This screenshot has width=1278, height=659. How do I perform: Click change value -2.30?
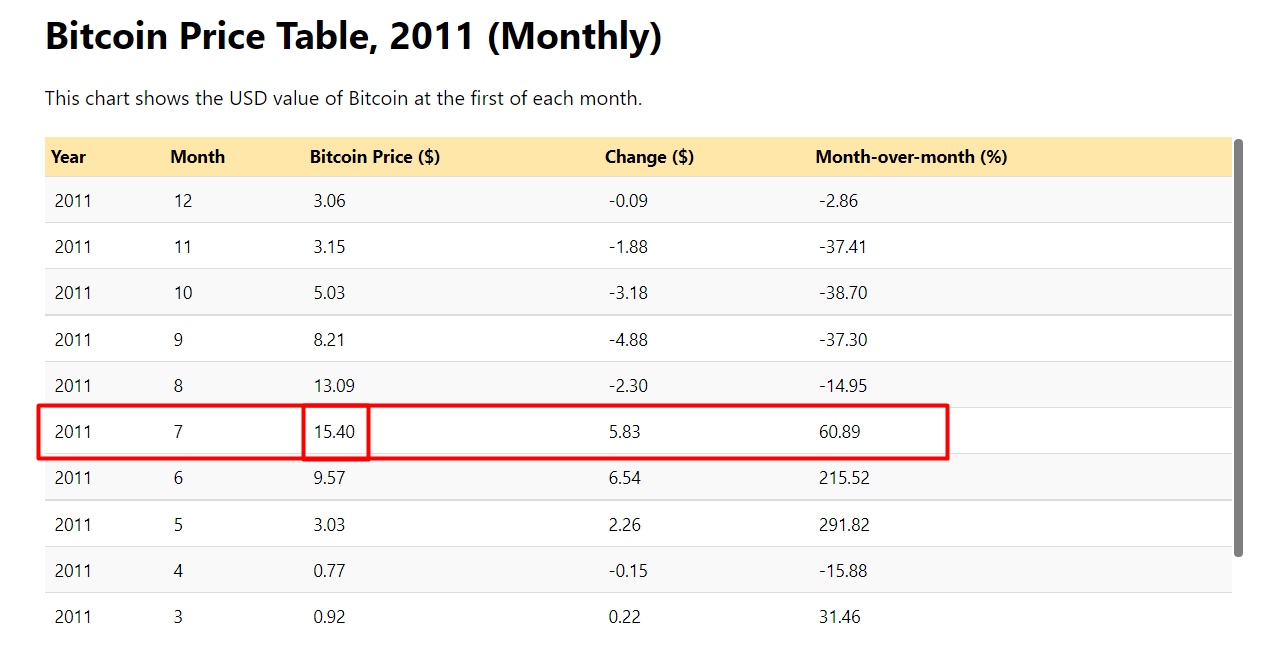628,386
